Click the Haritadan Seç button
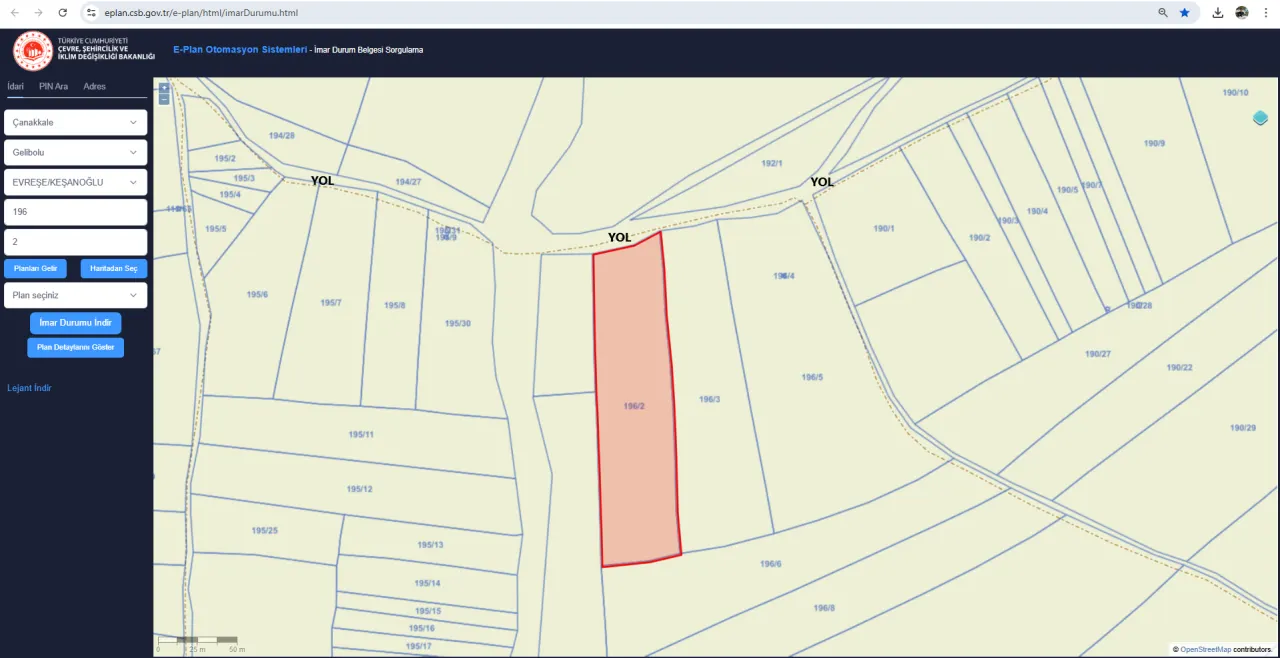1280x658 pixels. [x=114, y=268]
